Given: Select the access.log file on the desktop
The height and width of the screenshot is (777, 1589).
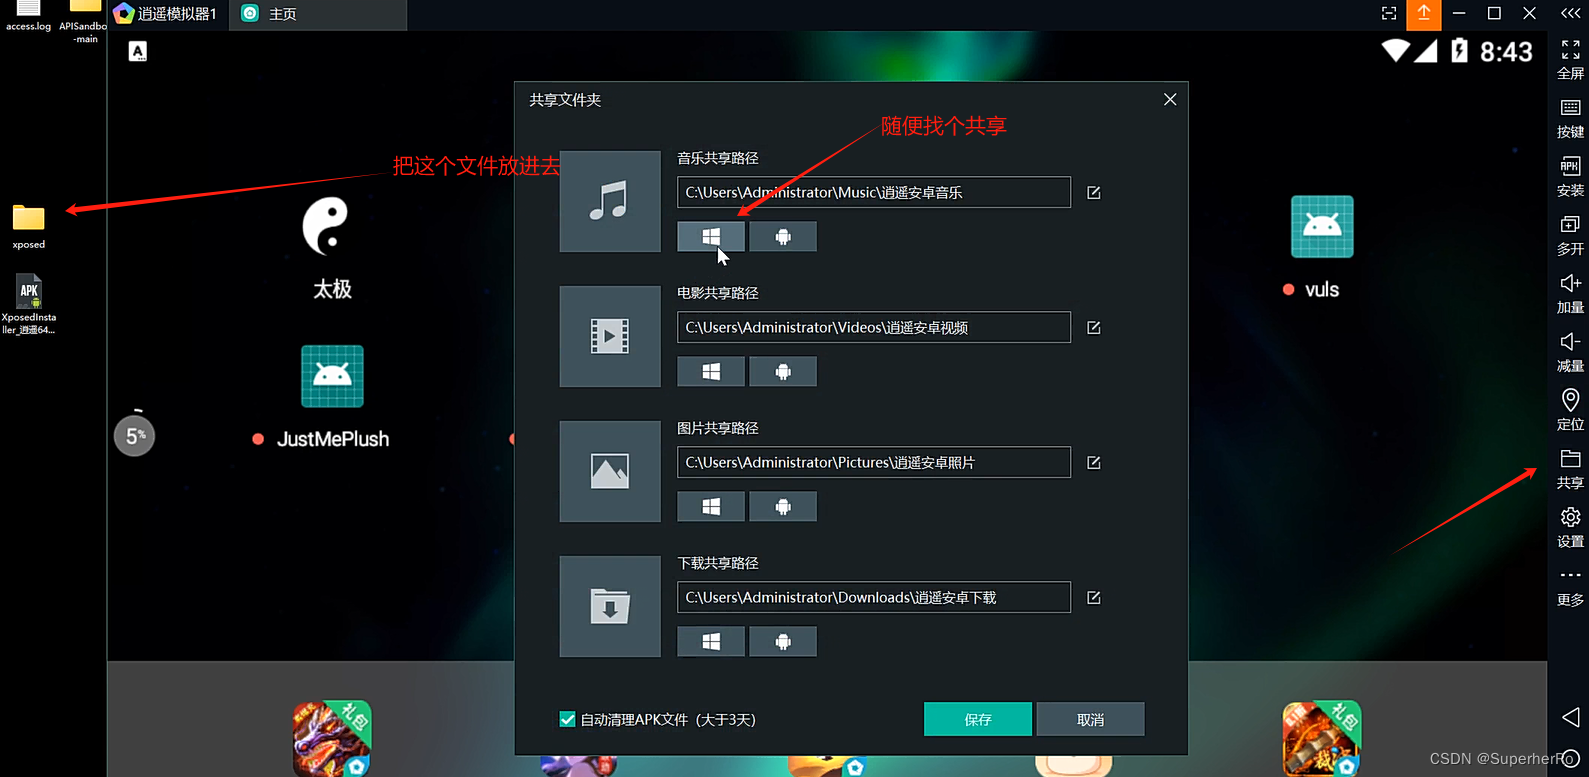Looking at the screenshot, I should point(28,16).
